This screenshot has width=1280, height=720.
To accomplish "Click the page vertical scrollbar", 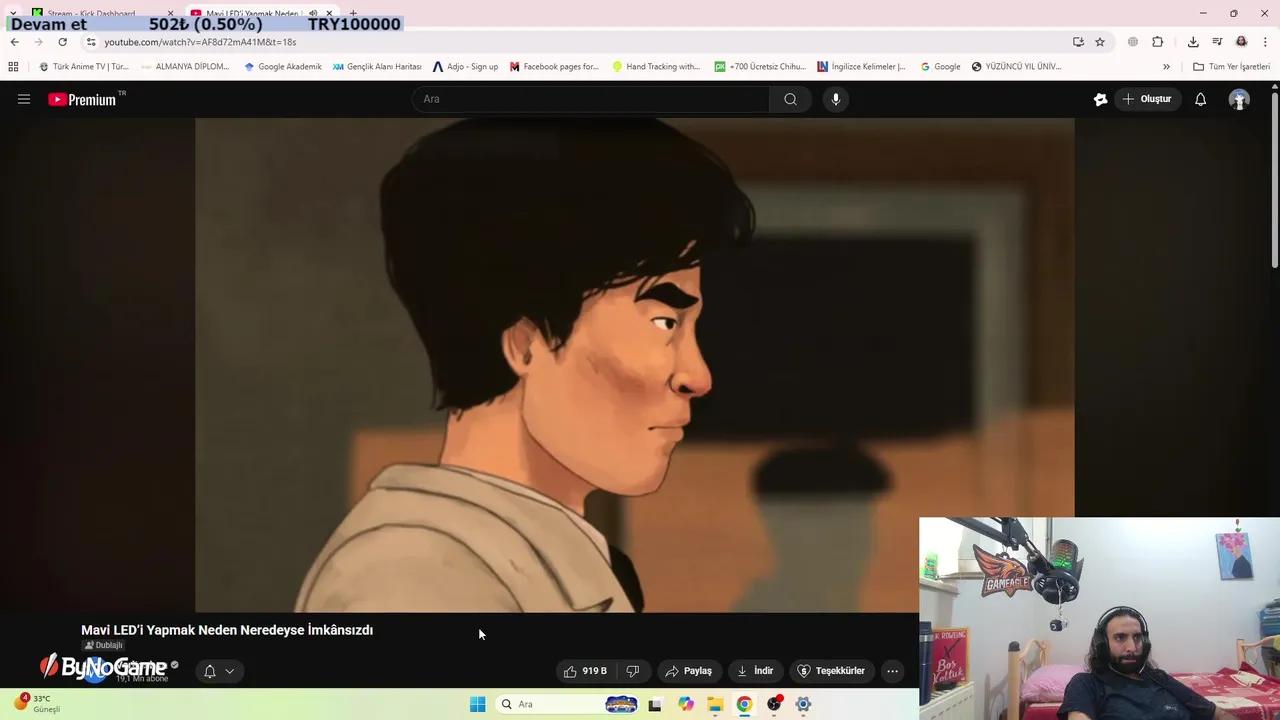I will pos(1275,180).
